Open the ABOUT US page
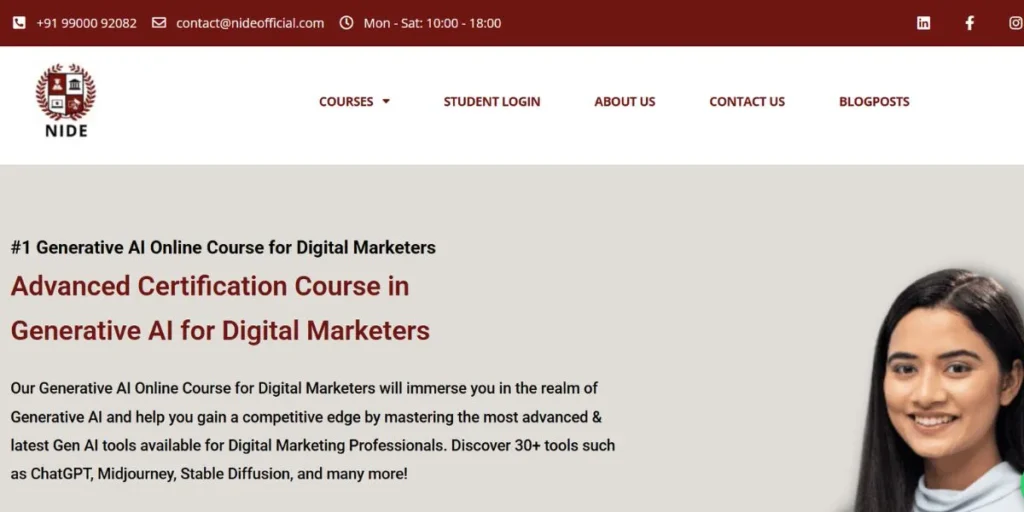 (624, 101)
